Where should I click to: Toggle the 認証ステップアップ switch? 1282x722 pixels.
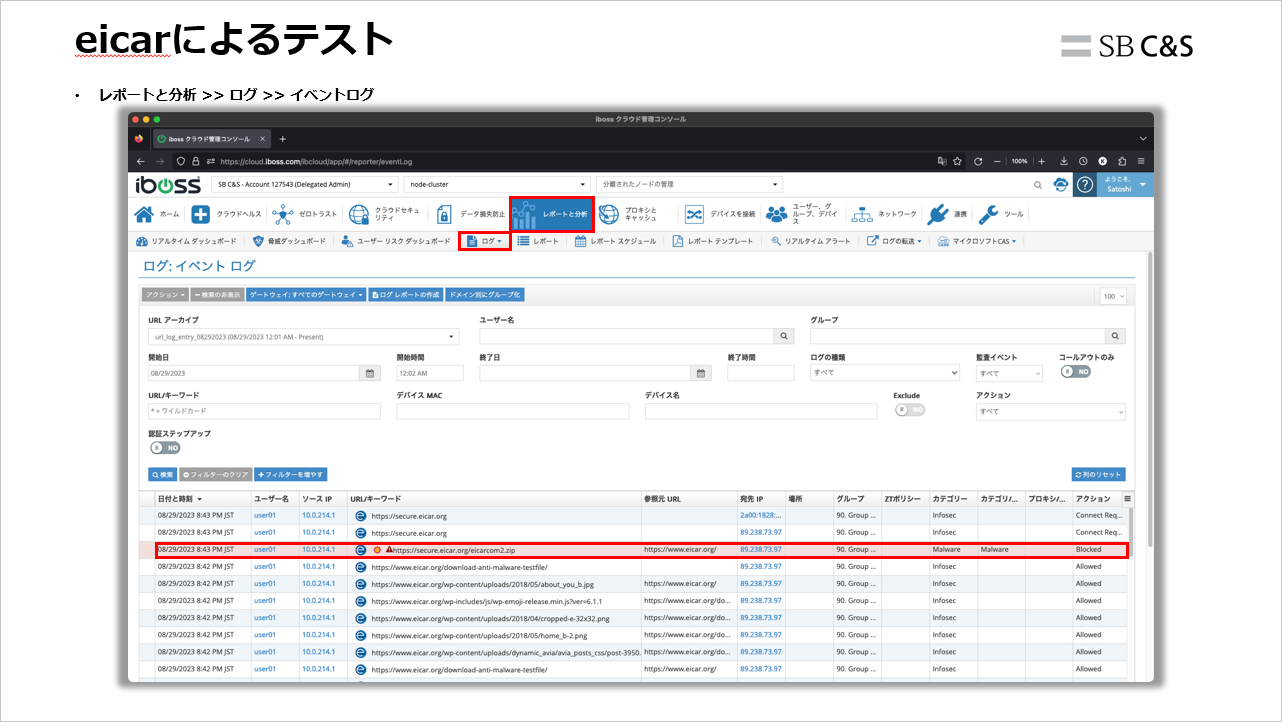(x=164, y=448)
